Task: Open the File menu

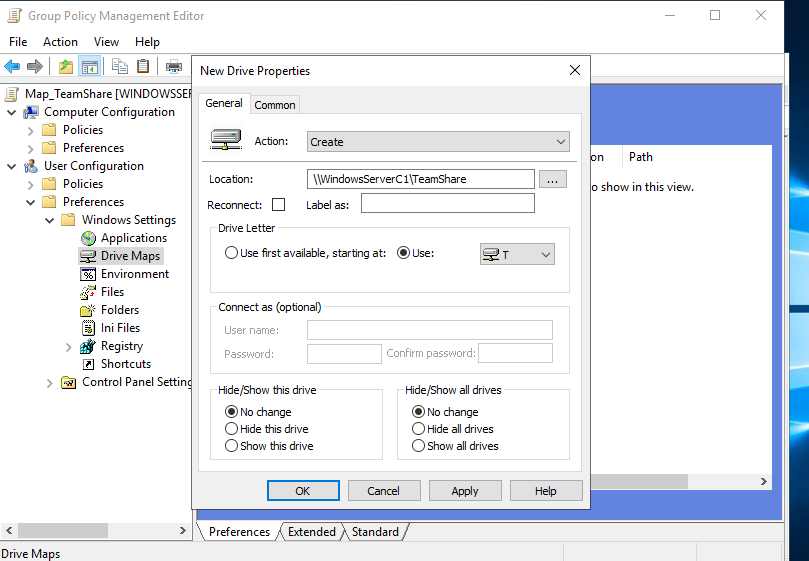Action: click(18, 42)
